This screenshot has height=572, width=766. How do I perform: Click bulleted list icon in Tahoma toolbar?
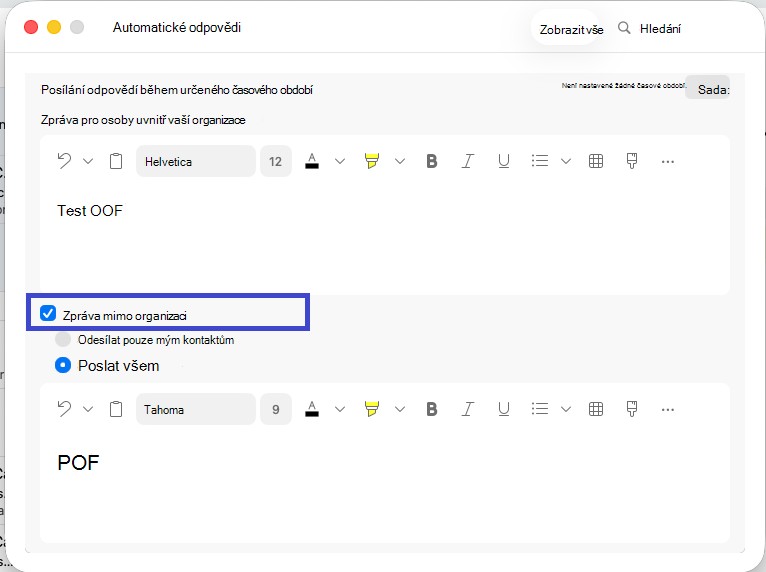[x=540, y=409]
